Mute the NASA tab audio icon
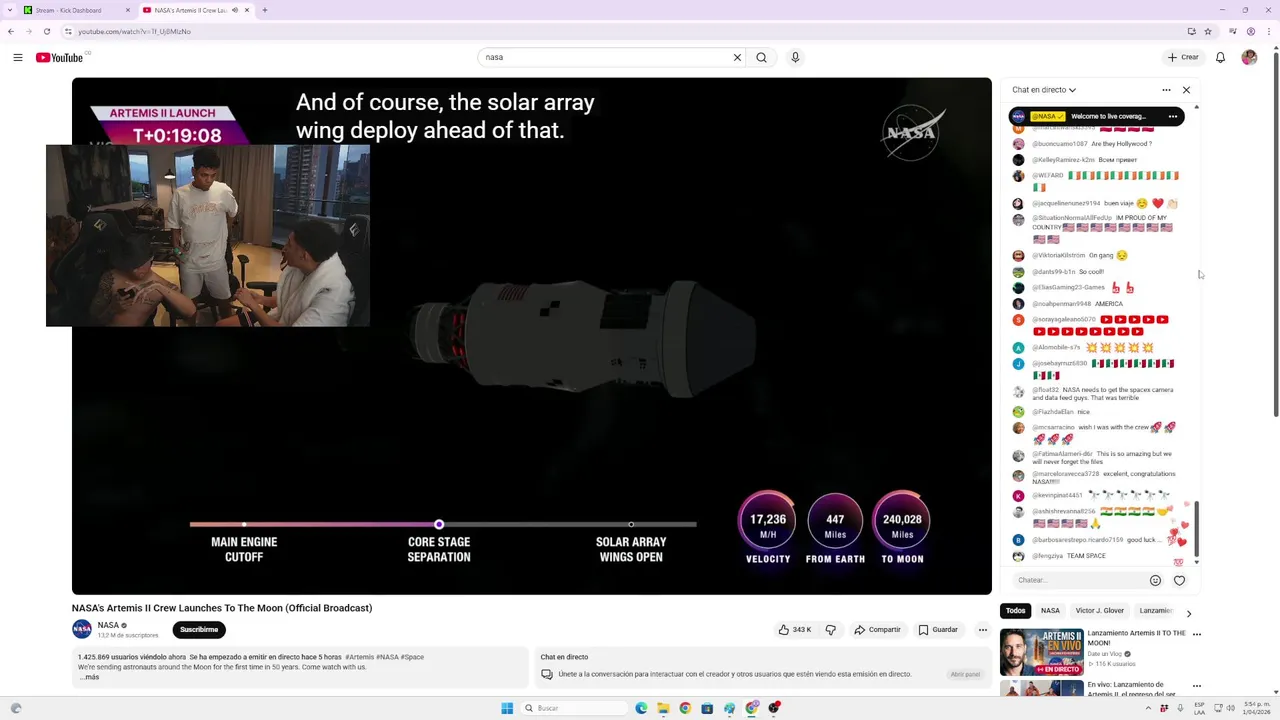 coord(236,10)
